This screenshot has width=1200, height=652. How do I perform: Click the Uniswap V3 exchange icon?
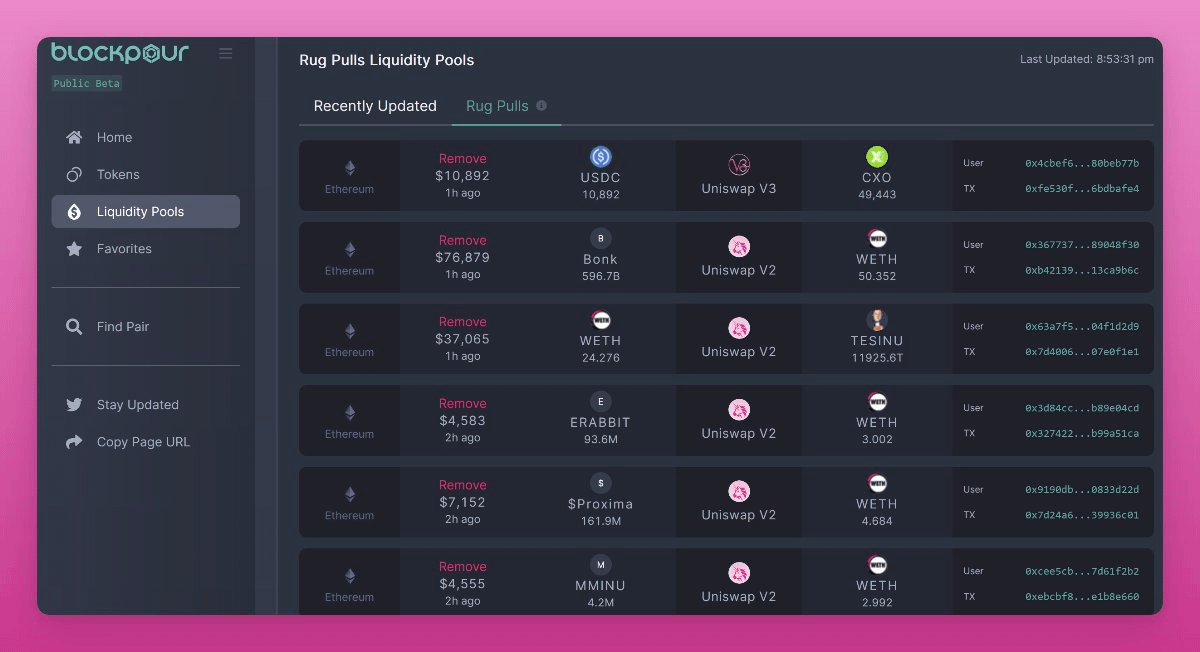tap(739, 165)
